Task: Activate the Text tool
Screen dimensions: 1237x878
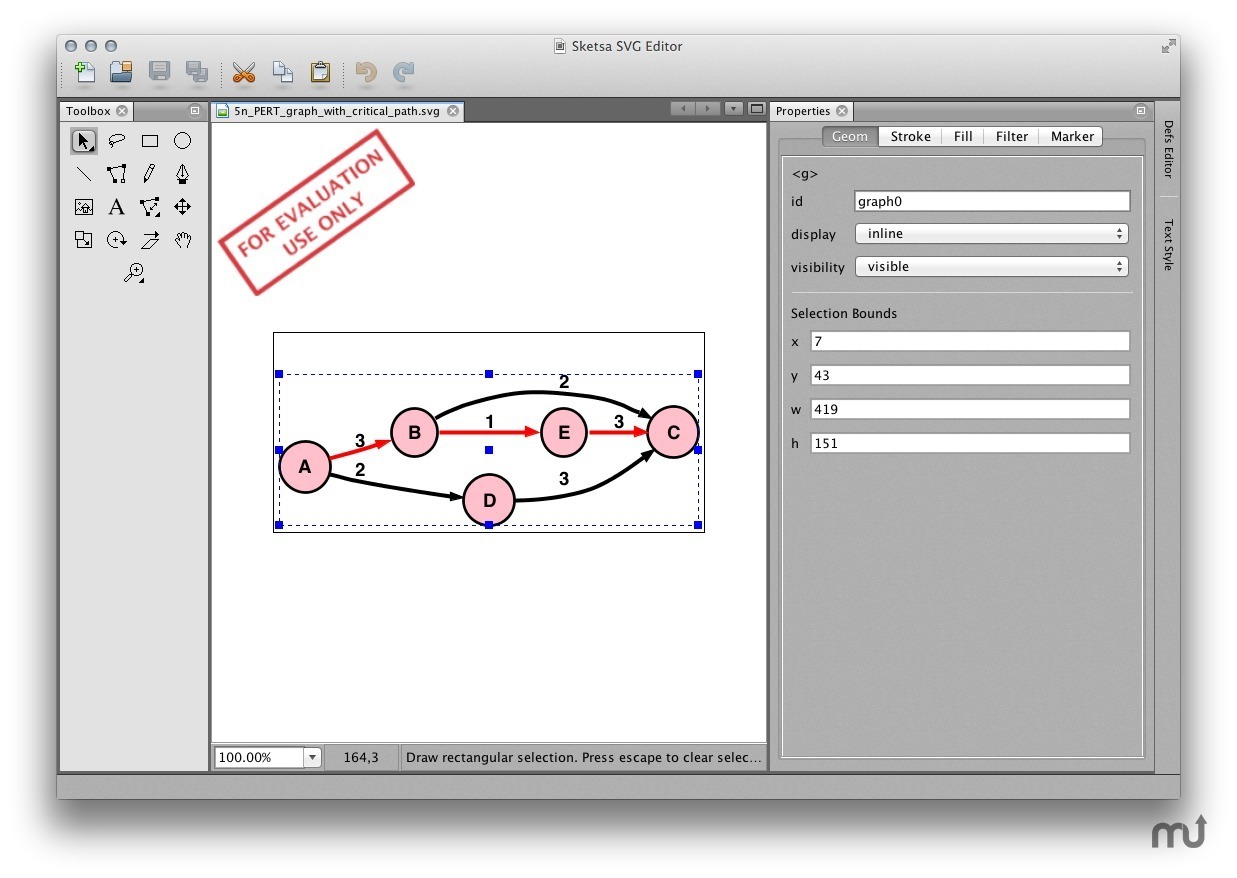Action: [x=117, y=207]
